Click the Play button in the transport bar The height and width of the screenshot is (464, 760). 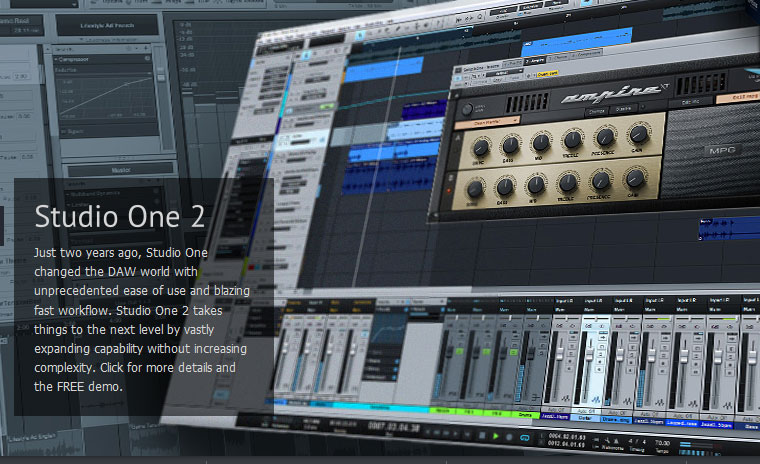pos(495,436)
